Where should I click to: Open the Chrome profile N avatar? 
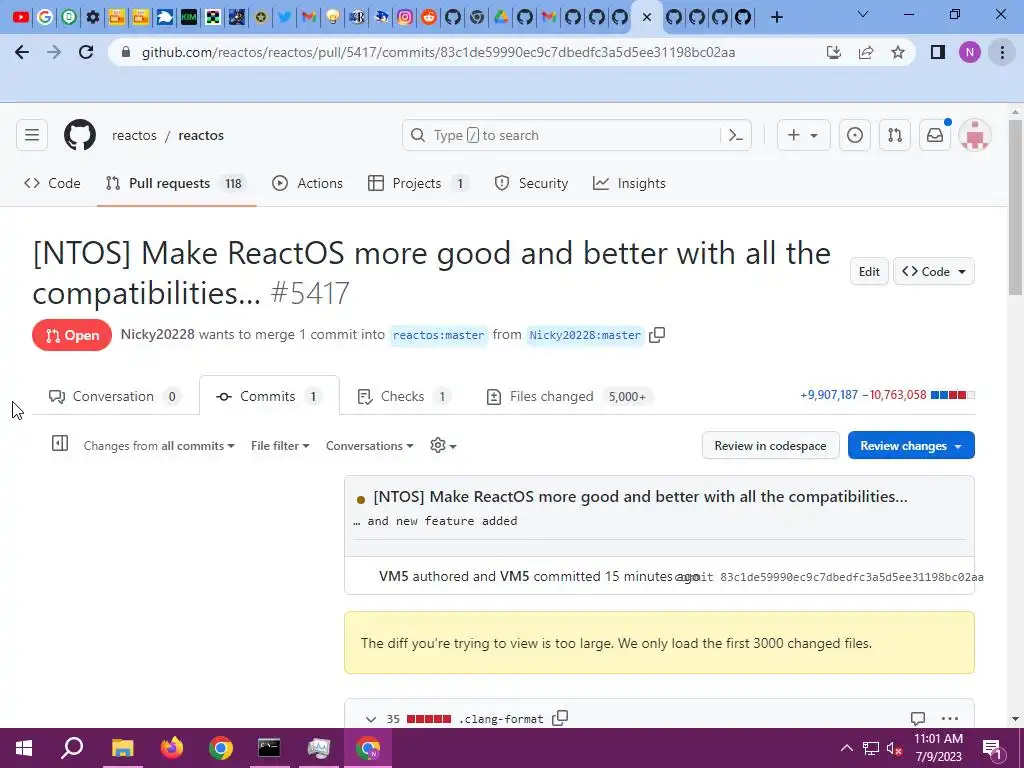(x=970, y=52)
